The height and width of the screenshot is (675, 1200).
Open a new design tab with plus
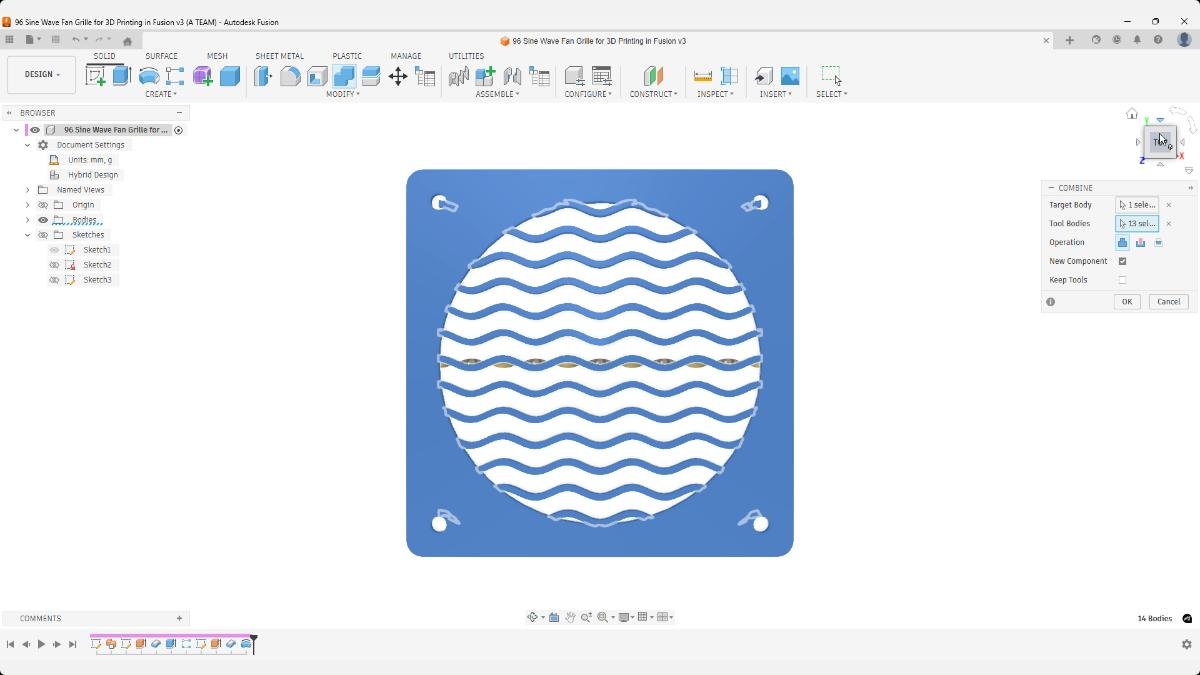[x=1069, y=40]
